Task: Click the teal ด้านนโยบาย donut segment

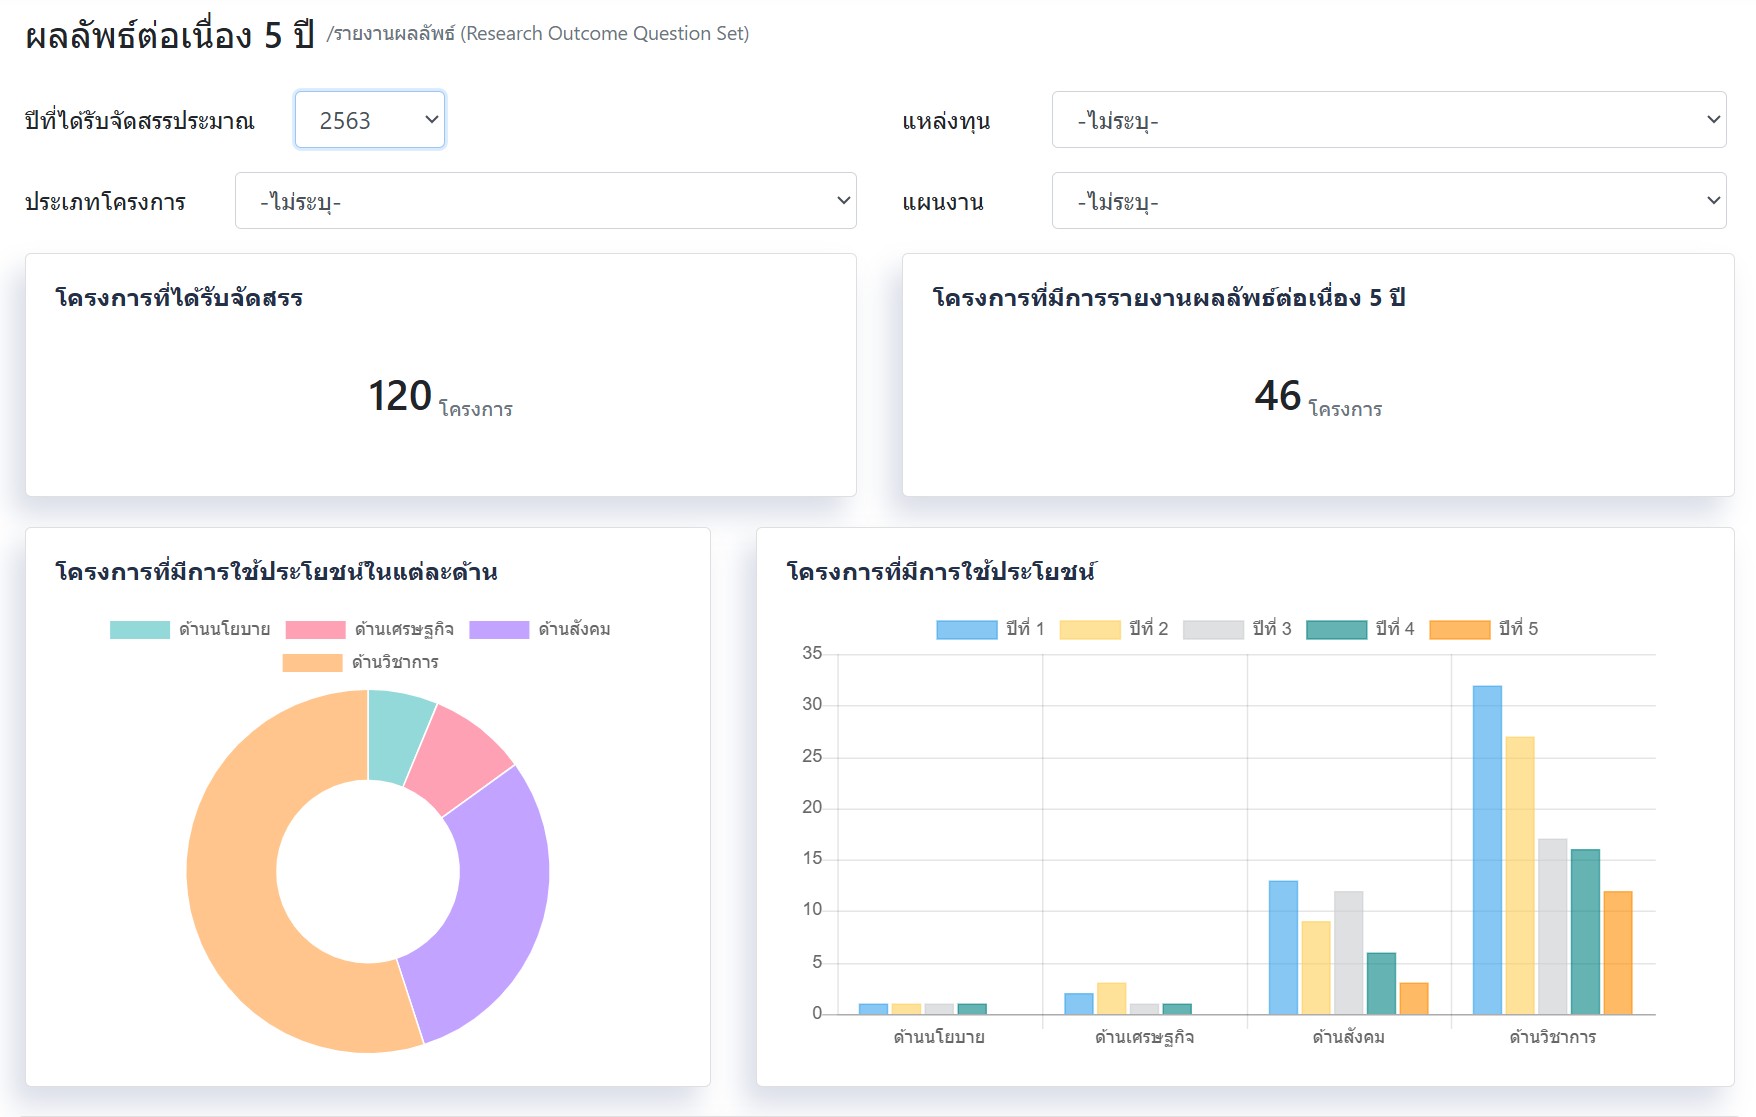Action: [395, 735]
